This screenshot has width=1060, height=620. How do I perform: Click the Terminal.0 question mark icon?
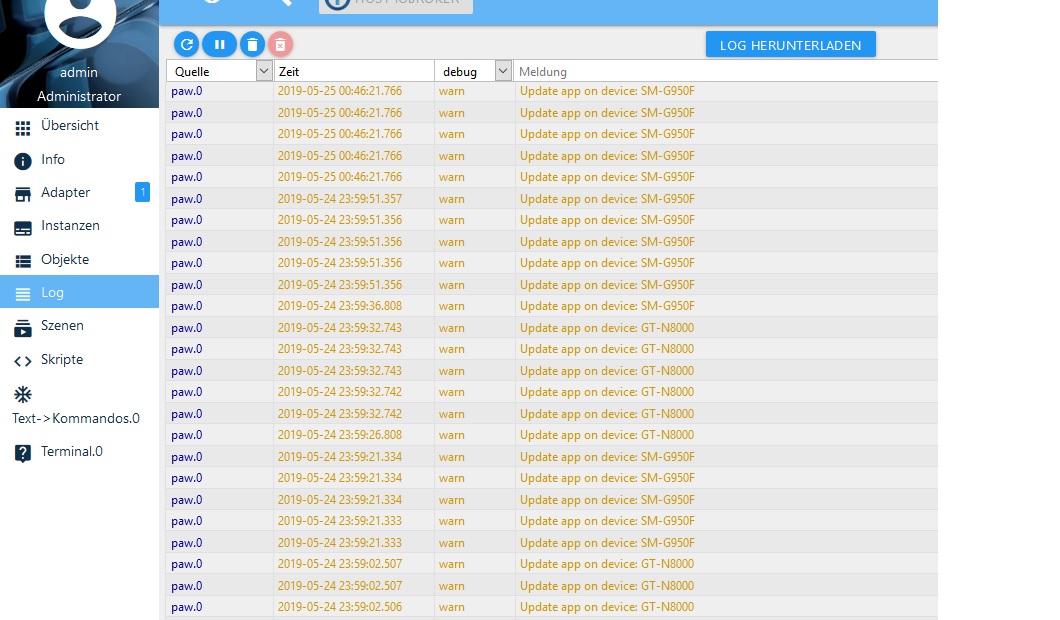(x=23, y=453)
